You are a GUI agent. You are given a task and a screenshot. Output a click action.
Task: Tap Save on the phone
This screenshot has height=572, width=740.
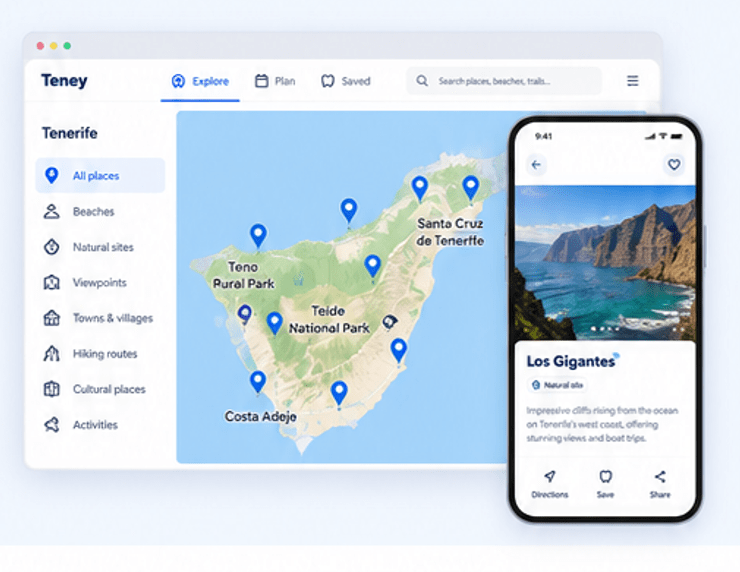pyautogui.click(x=605, y=484)
